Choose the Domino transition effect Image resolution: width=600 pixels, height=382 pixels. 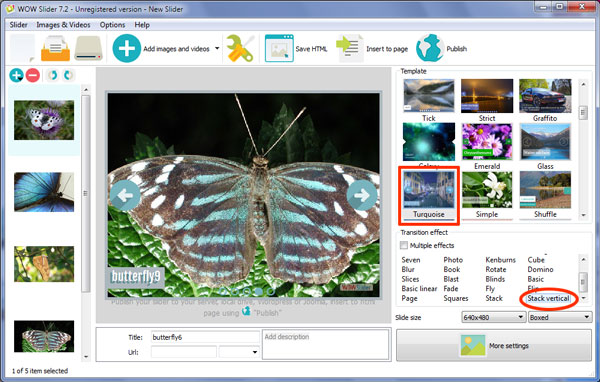tap(540, 269)
